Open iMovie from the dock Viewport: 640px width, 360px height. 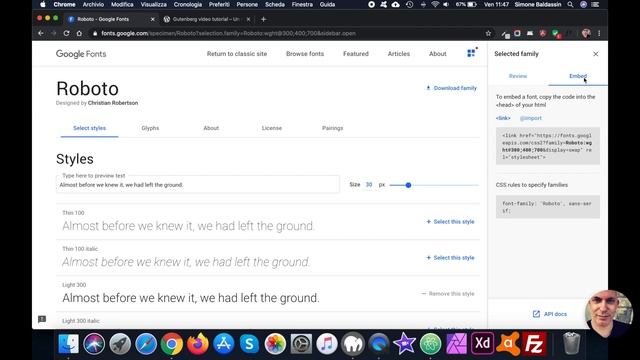pos(404,344)
